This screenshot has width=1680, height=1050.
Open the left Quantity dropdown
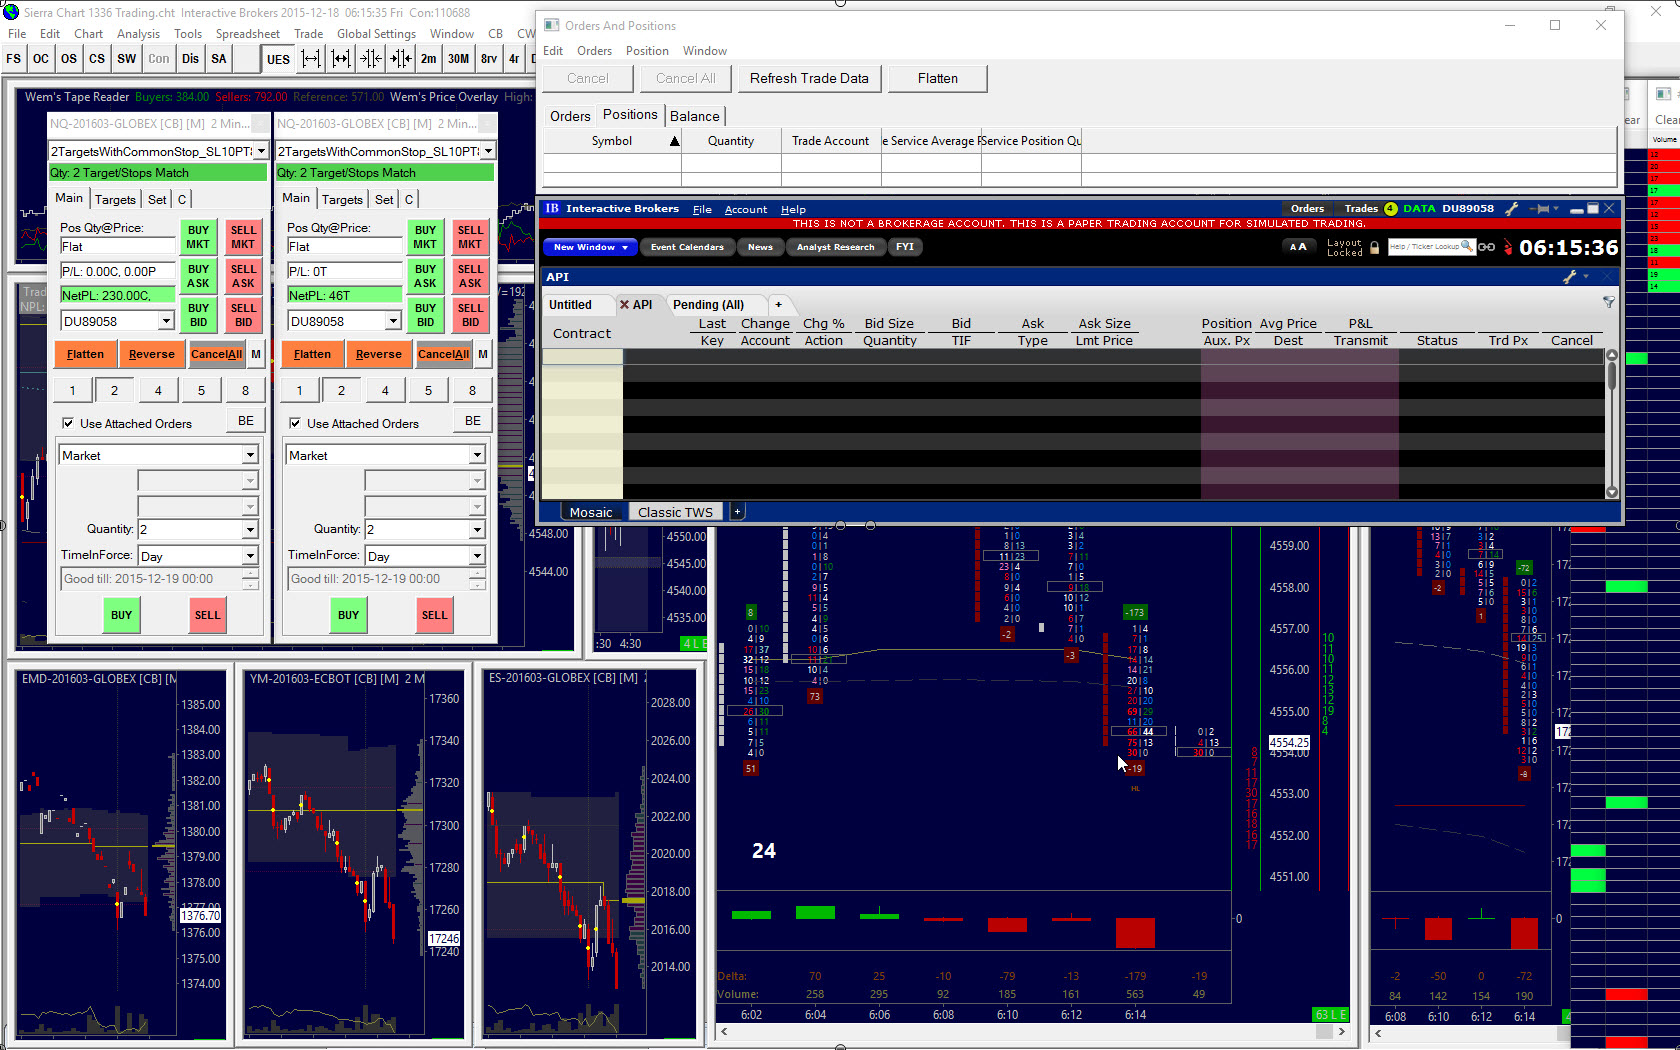250,529
